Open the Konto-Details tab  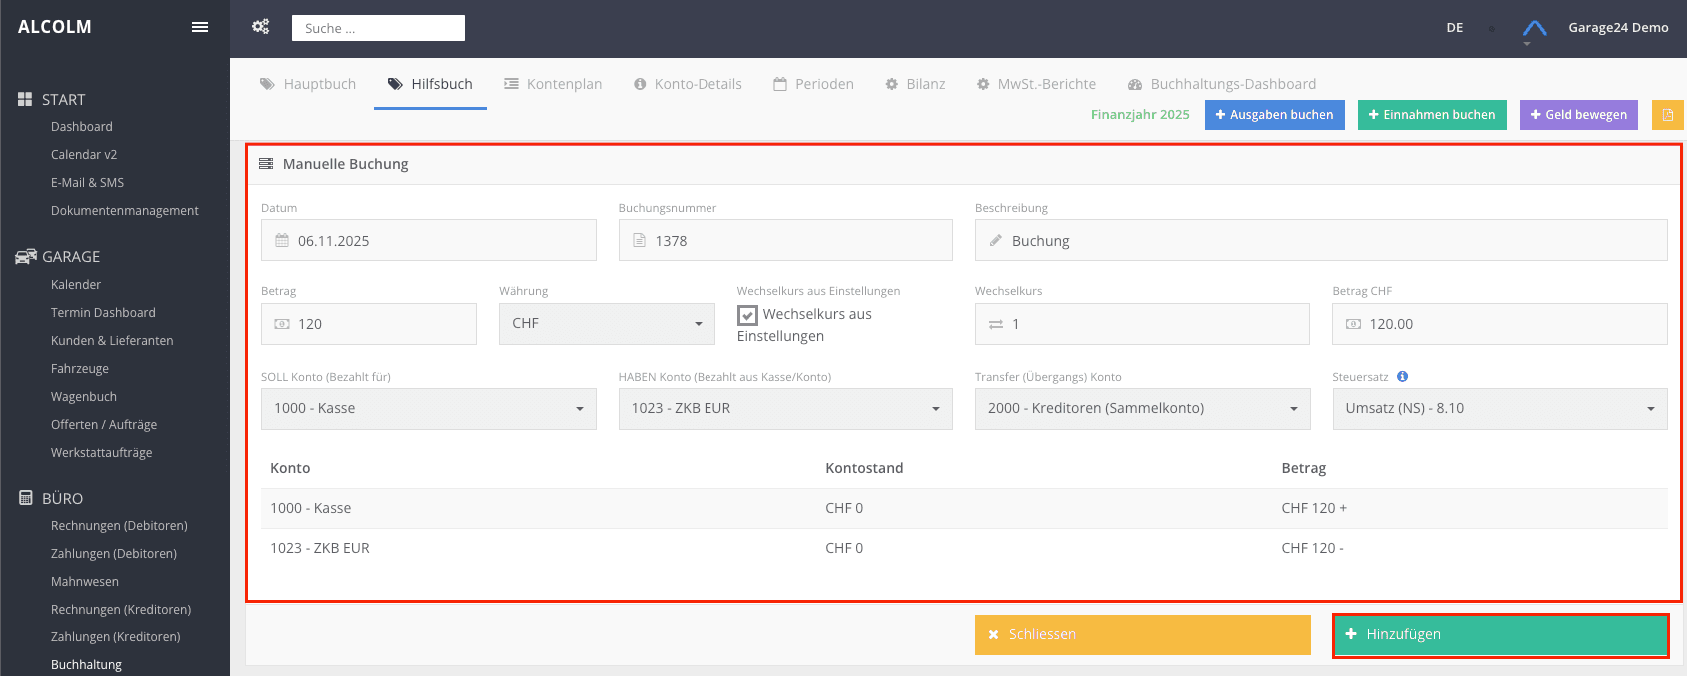(688, 84)
